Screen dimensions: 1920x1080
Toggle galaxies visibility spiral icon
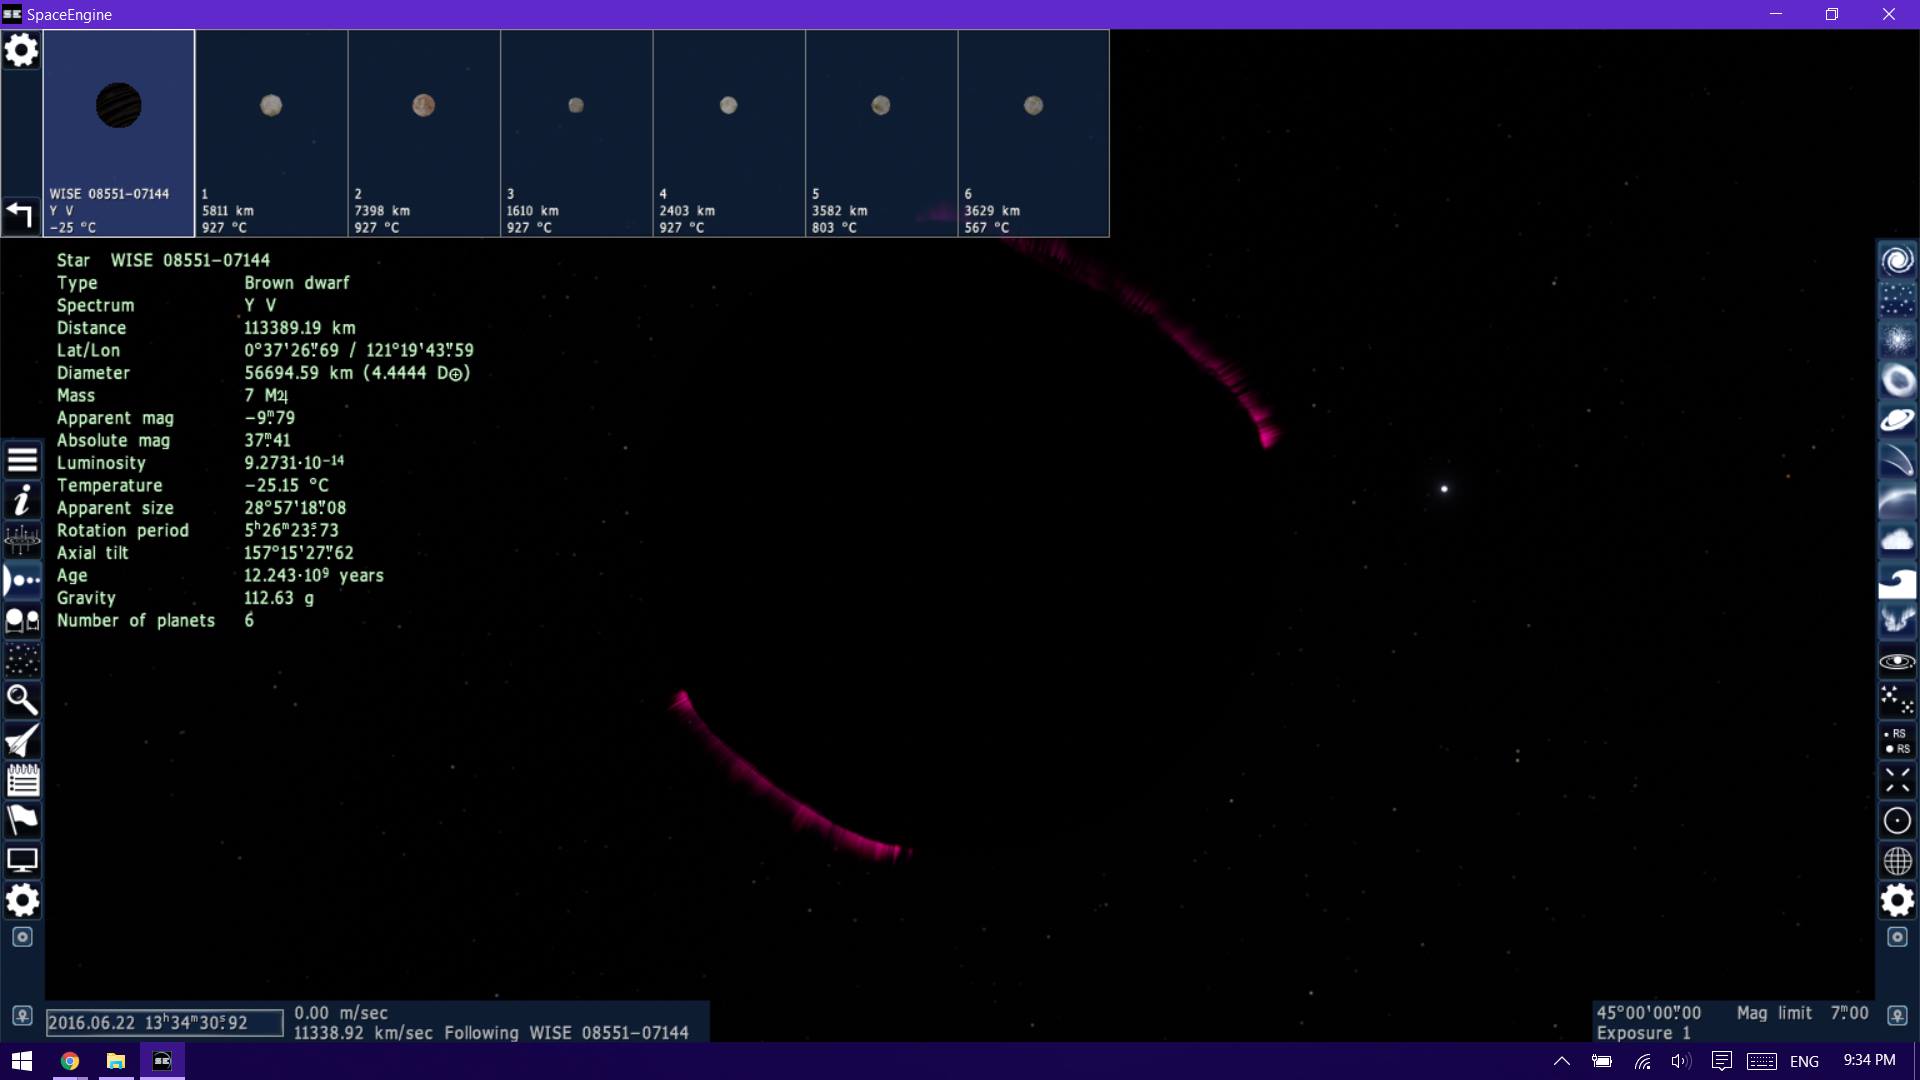pos(1897,260)
